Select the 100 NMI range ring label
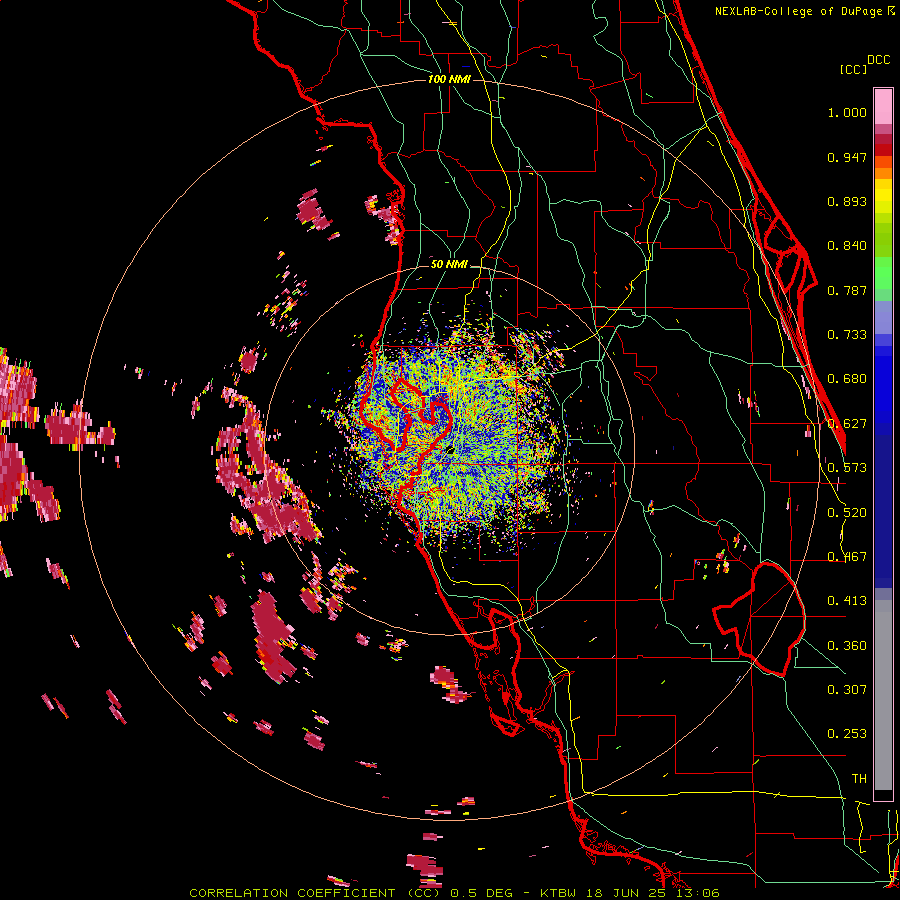The image size is (900, 900). point(449,79)
